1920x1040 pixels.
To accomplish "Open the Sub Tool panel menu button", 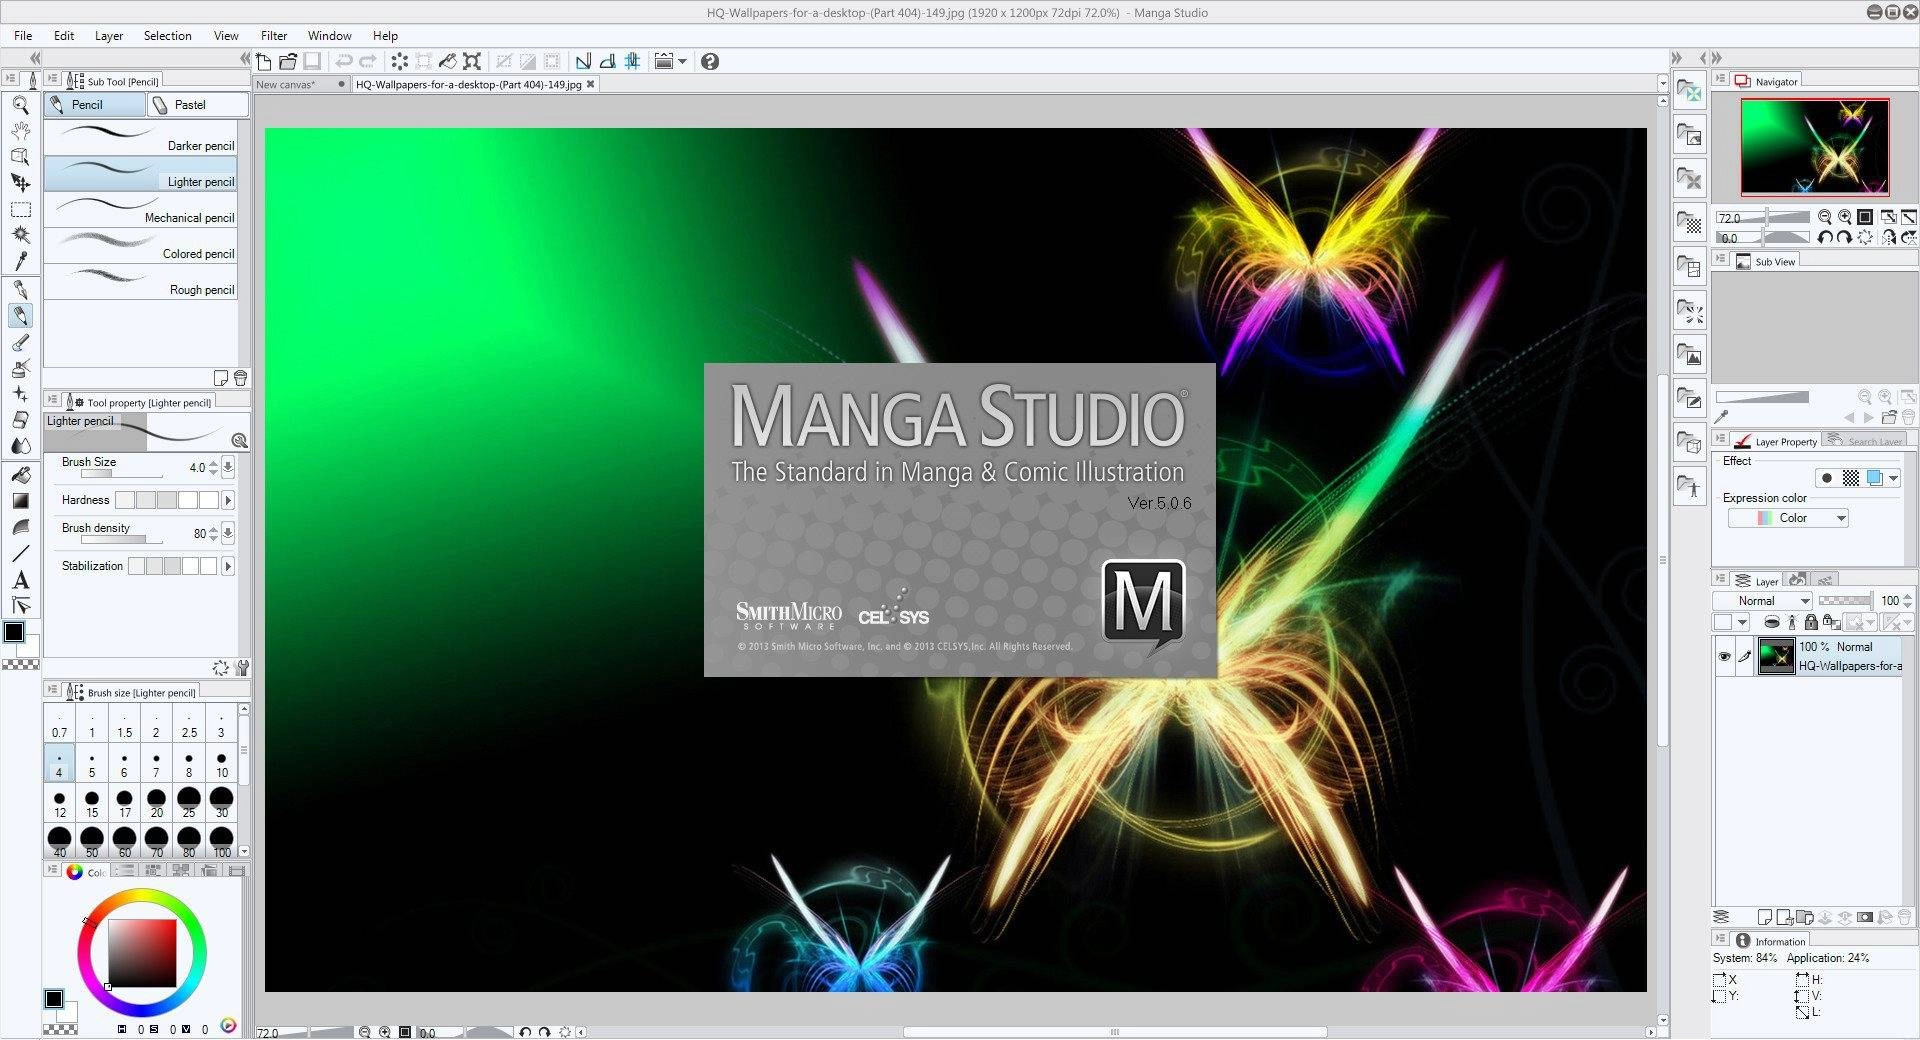I will (52, 79).
